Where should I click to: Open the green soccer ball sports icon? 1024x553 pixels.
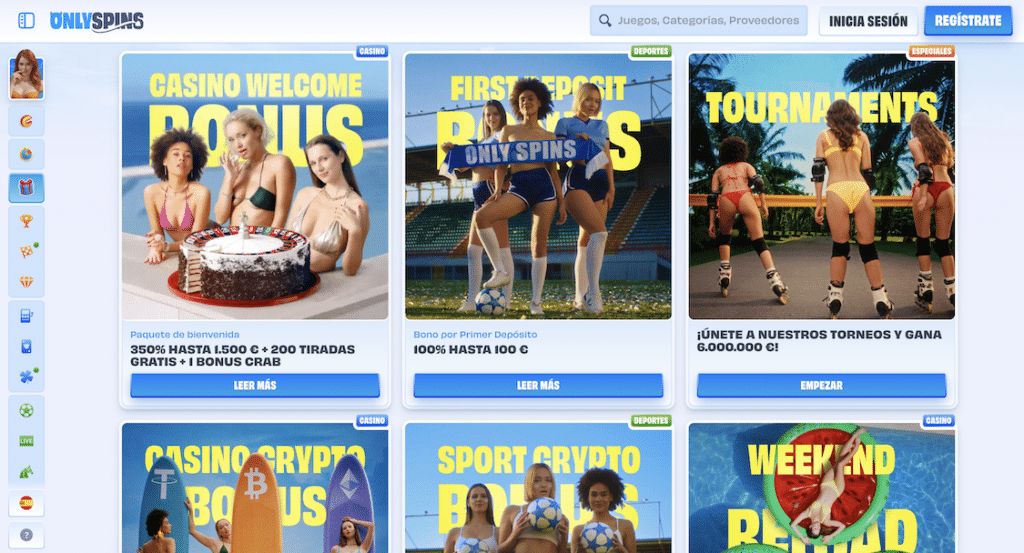click(26, 411)
